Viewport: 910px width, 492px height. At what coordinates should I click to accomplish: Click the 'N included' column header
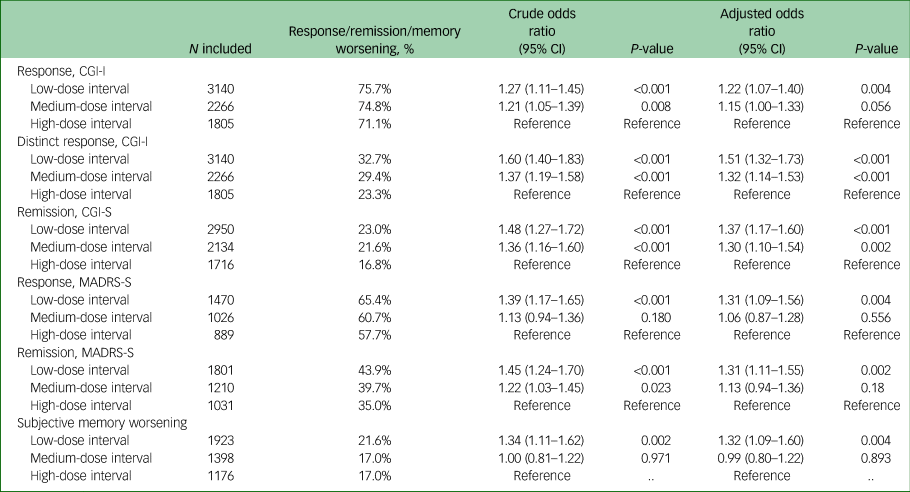click(222, 48)
